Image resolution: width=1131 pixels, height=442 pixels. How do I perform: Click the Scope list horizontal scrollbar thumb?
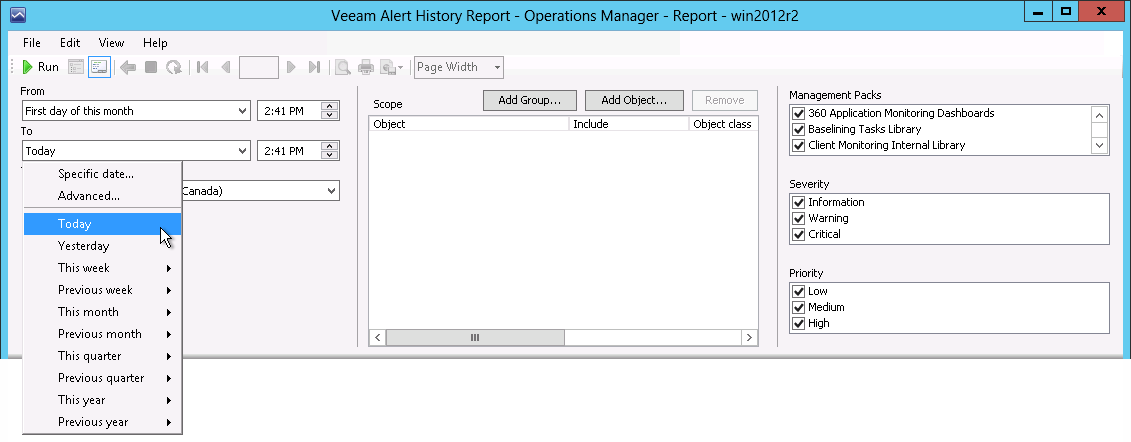[x=475, y=337]
